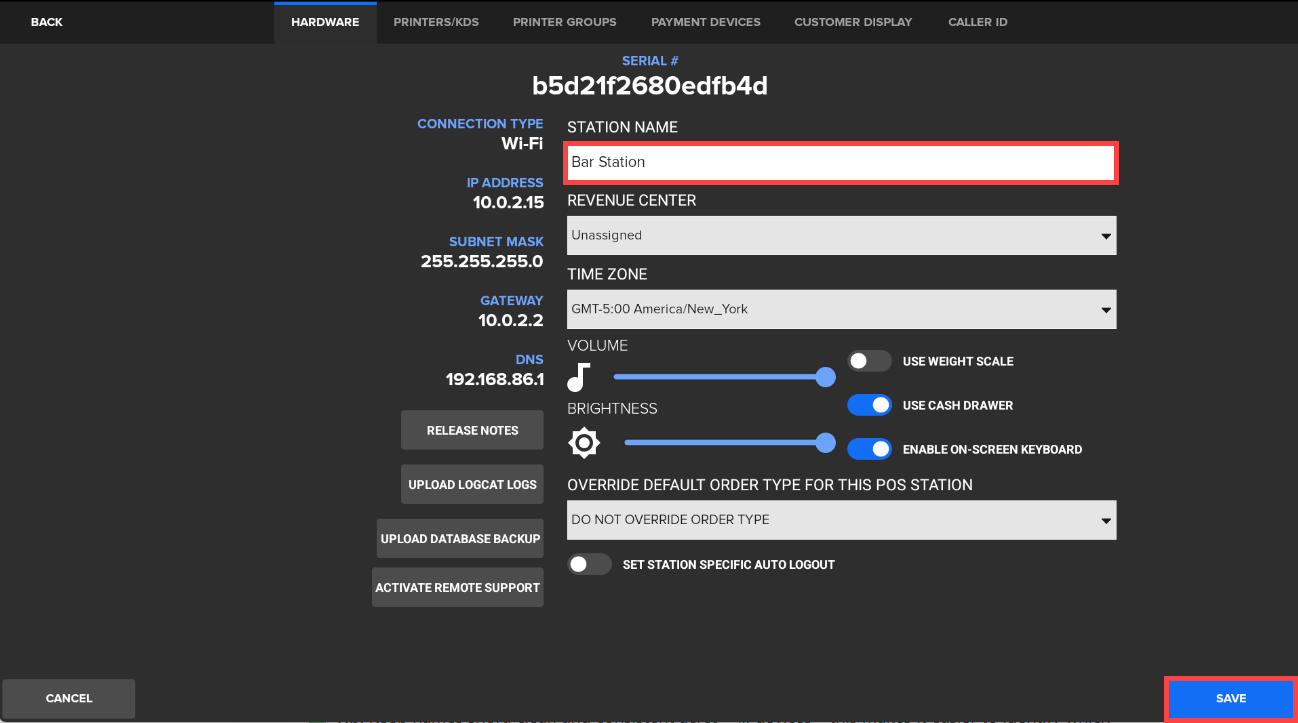Click the sun brightness icon
1298x723 pixels.
coord(584,442)
